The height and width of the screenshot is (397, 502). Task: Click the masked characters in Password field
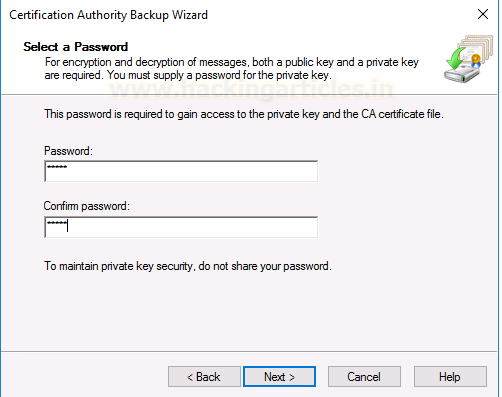pyautogui.click(x=57, y=167)
